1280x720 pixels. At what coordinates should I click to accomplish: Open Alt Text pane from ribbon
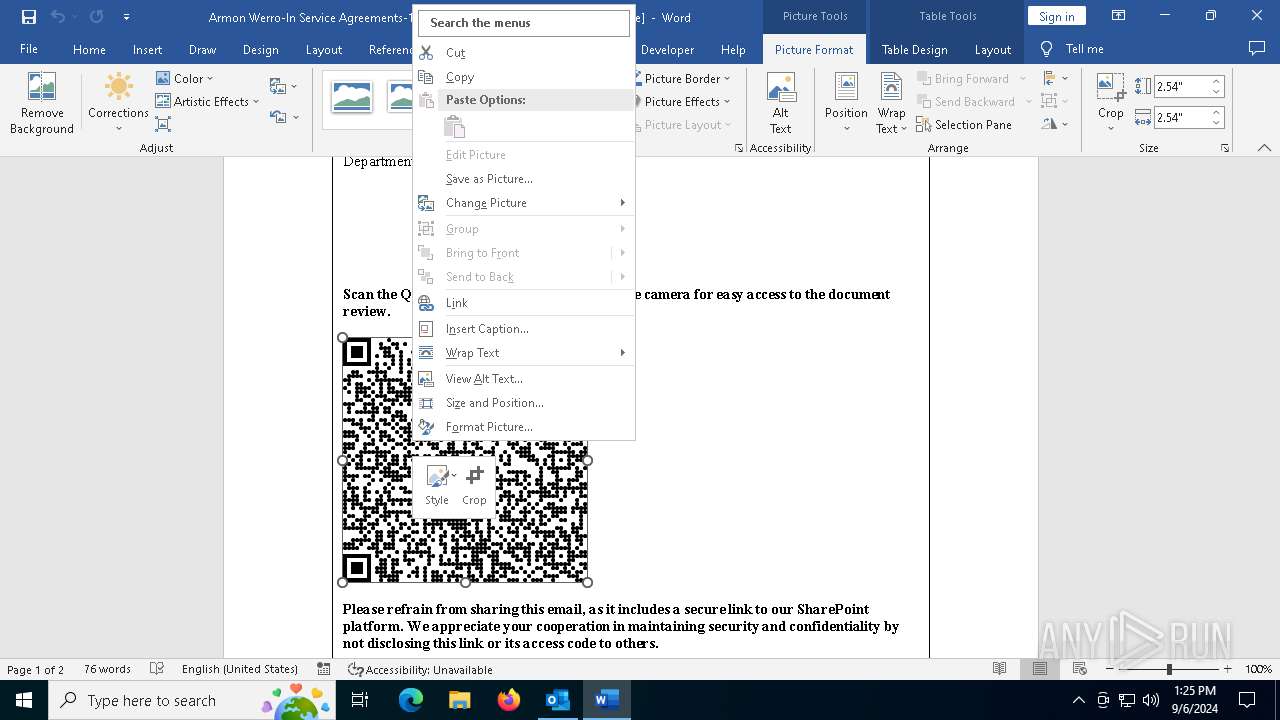[x=781, y=103]
